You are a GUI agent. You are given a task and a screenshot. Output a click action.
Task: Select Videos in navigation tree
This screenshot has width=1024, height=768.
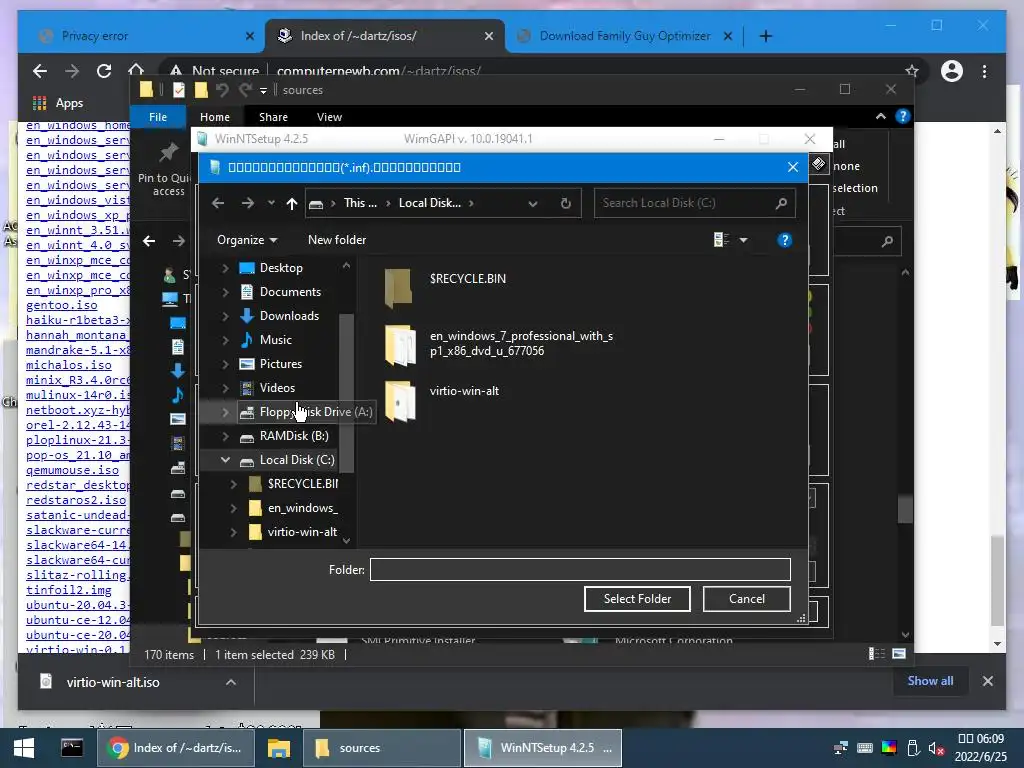[277, 388]
